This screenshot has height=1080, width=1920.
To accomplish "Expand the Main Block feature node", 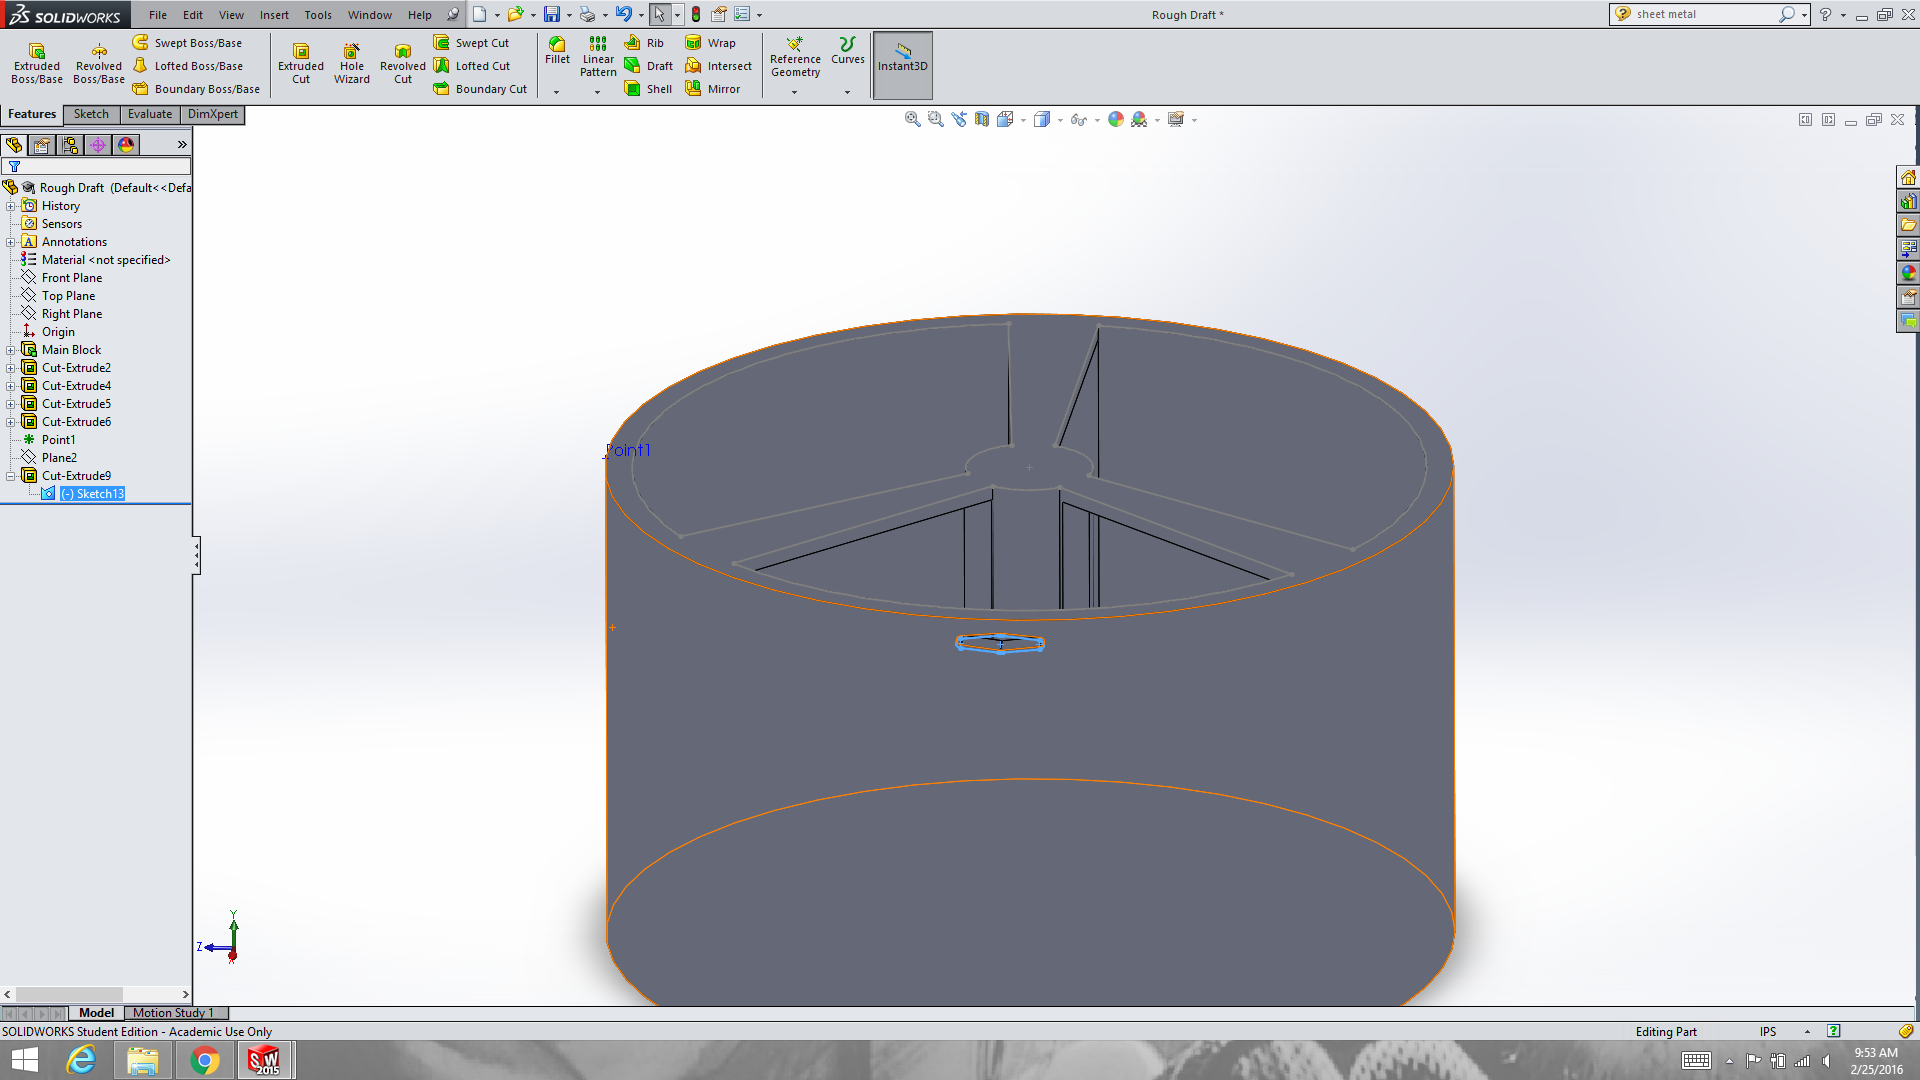I will [10, 350].
